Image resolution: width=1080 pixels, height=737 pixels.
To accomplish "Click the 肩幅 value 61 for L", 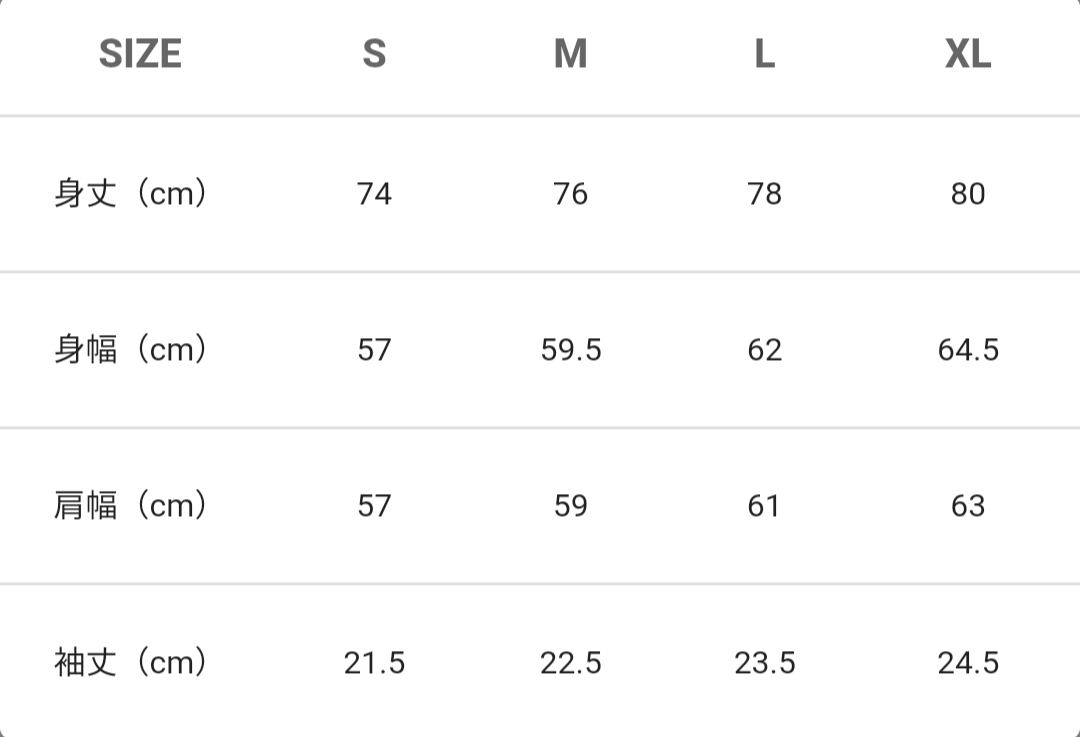I will [x=764, y=506].
